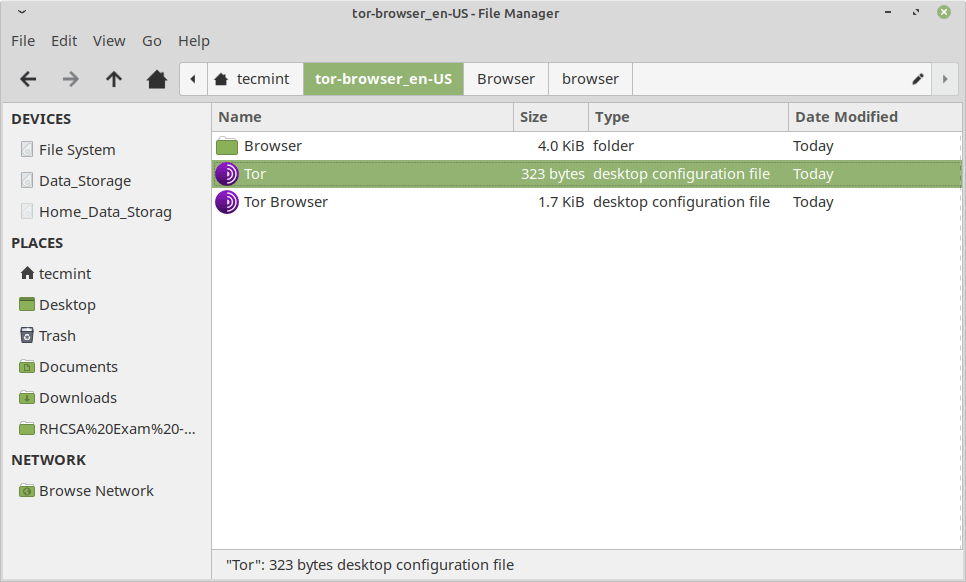Click the Downloads folder icon in sidebar
Viewport: 966px width, 582px height.
pos(26,397)
